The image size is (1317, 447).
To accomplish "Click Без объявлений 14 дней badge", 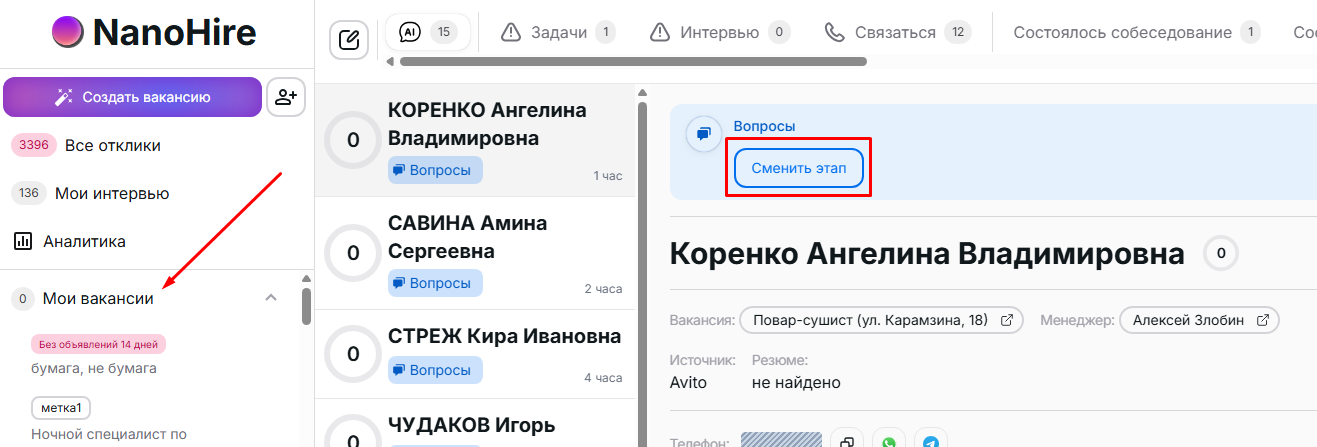I will (x=98, y=344).
